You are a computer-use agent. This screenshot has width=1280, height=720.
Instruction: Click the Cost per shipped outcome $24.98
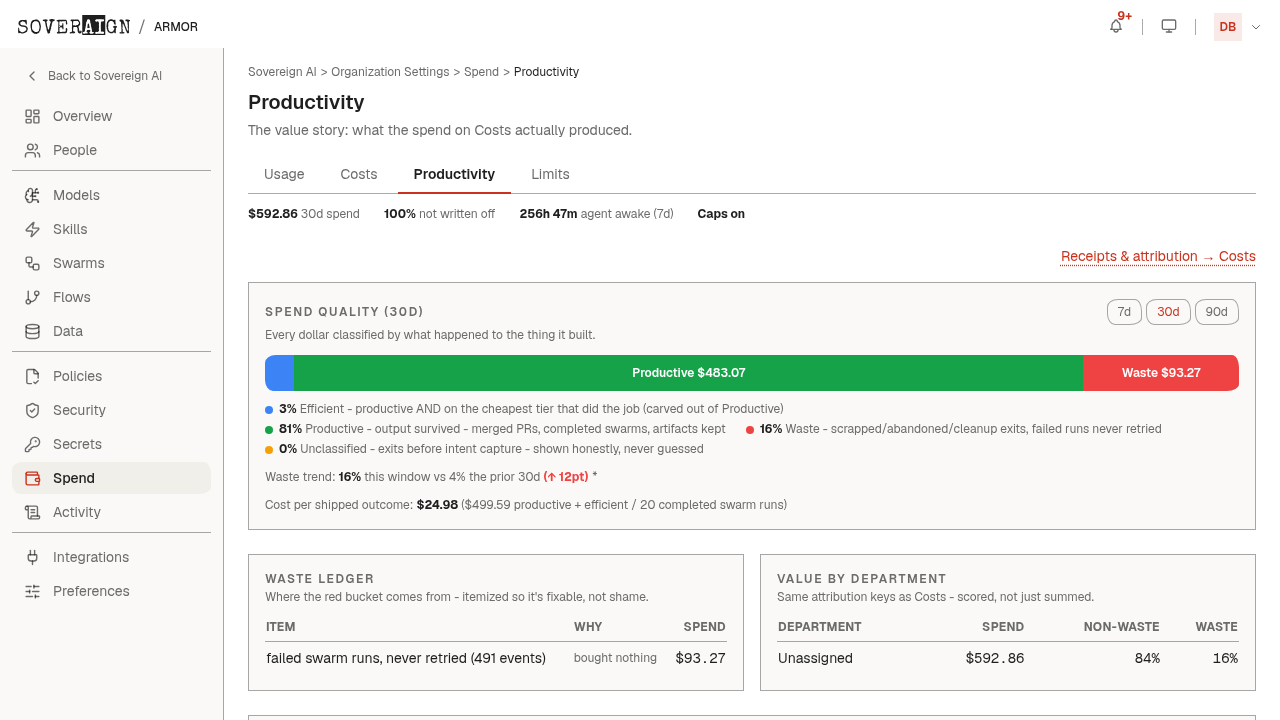(x=437, y=505)
